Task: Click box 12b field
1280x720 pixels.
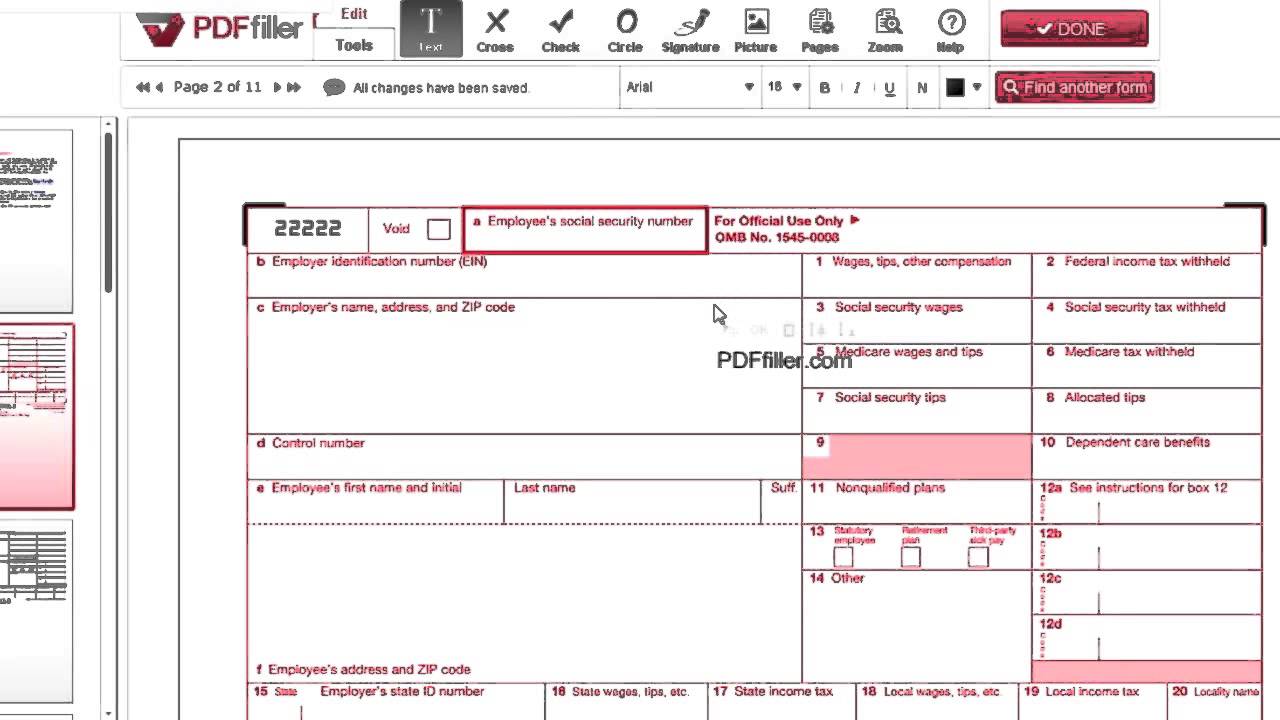Action: 1147,547
